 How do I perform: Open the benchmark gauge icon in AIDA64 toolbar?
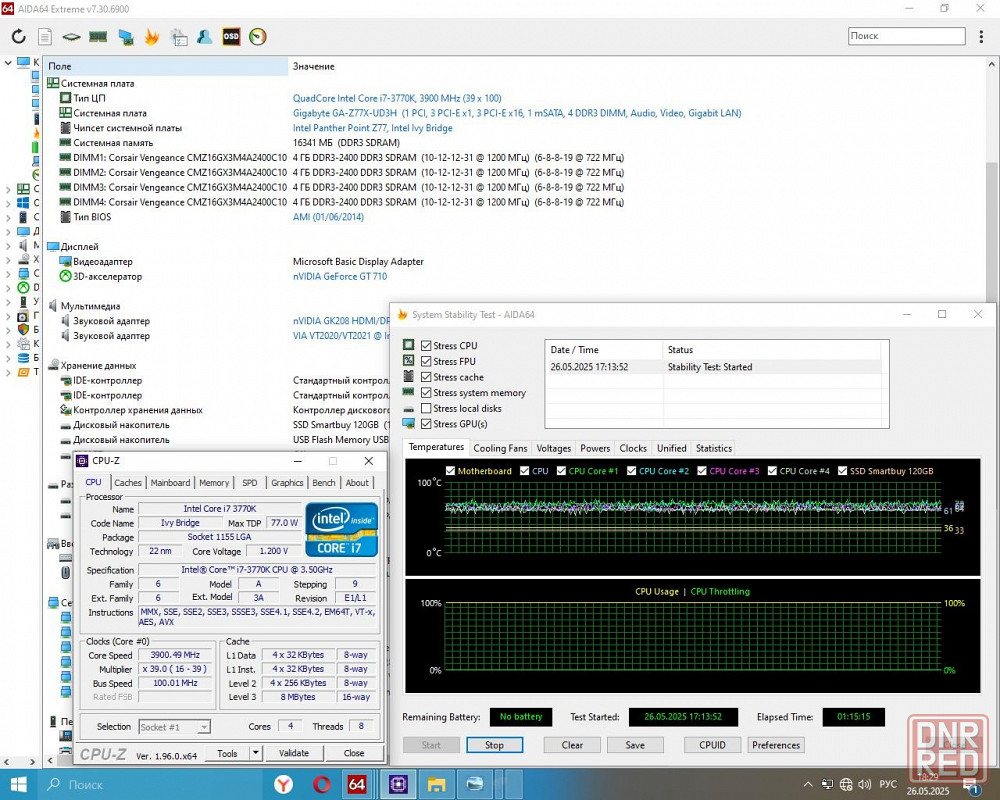tap(258, 36)
